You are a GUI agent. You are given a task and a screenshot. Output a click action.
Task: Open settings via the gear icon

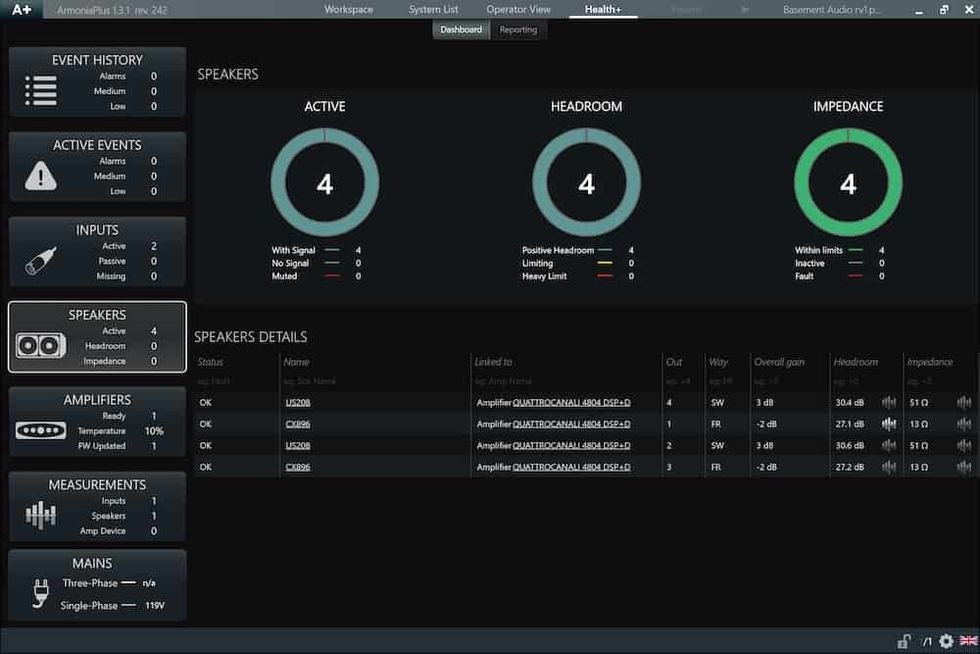pyautogui.click(x=946, y=641)
